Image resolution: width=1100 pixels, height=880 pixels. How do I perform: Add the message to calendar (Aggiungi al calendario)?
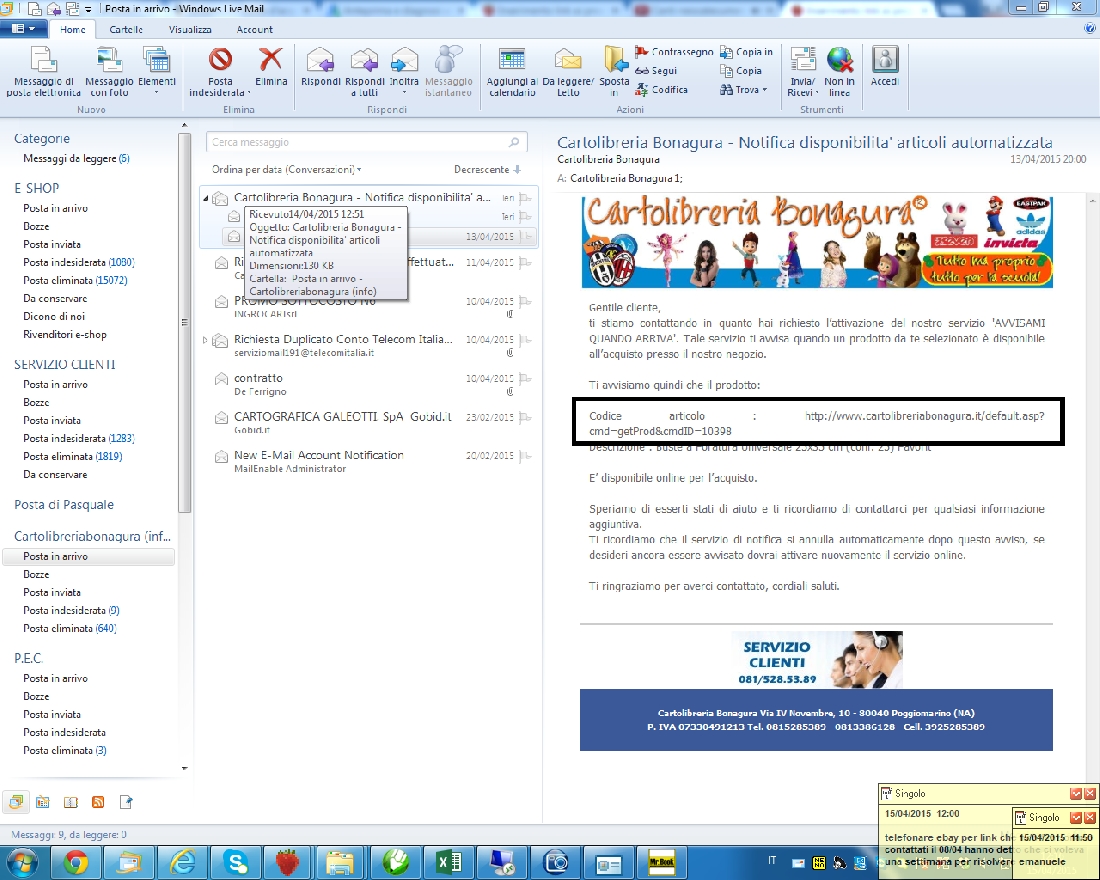click(512, 71)
